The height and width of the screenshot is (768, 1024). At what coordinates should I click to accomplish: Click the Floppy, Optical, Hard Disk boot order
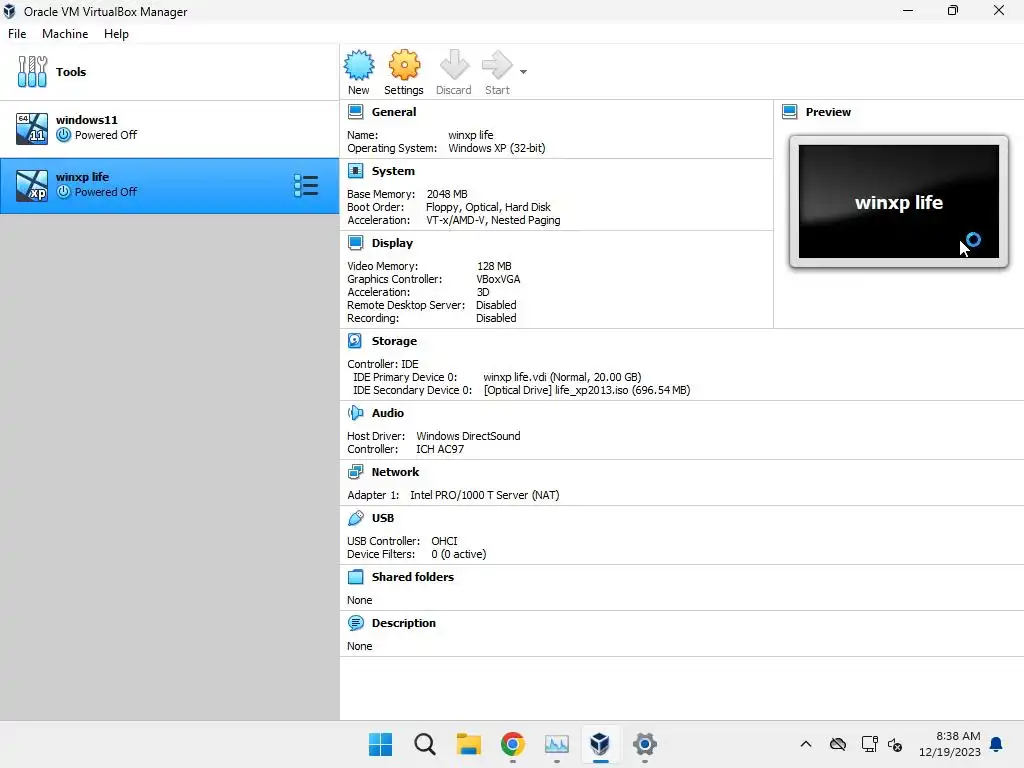click(x=488, y=207)
